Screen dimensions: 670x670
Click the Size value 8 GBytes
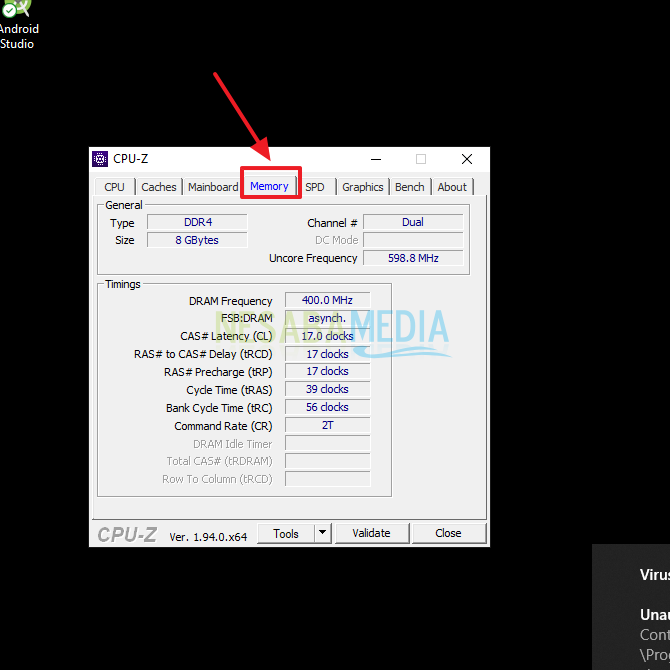pyautogui.click(x=197, y=240)
